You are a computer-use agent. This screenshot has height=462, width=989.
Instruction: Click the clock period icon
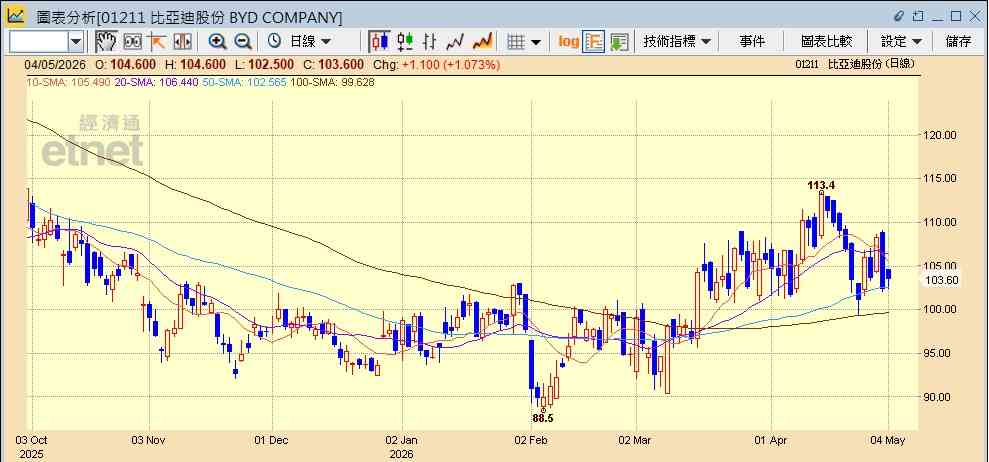point(274,42)
